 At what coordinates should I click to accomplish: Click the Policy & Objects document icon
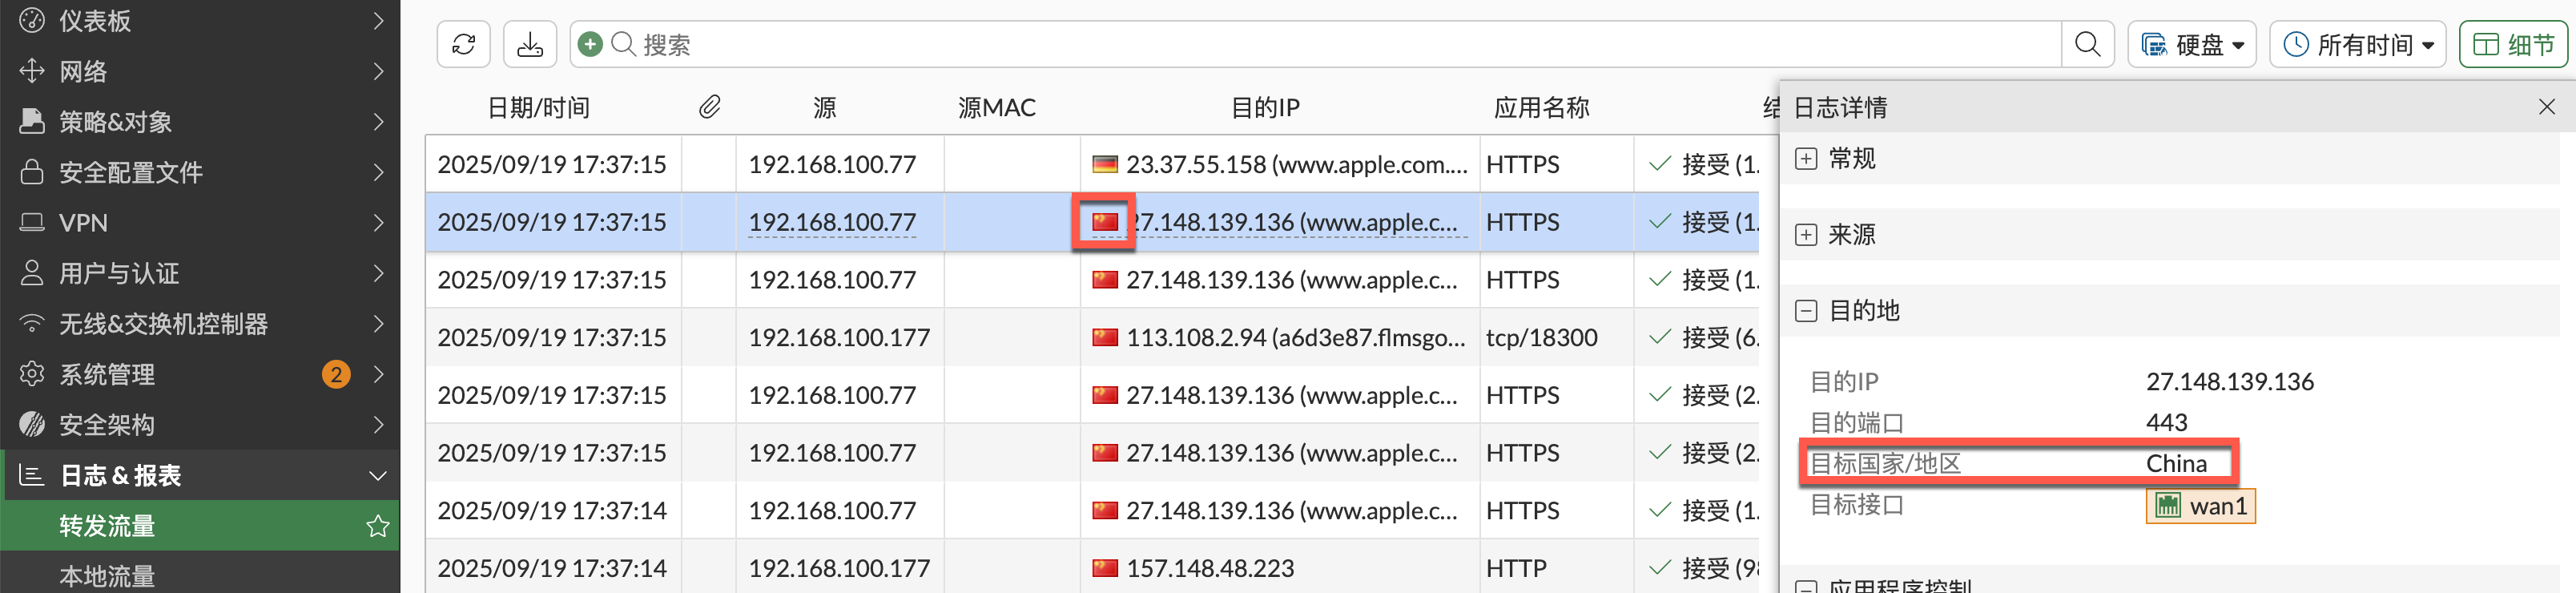pos(32,121)
